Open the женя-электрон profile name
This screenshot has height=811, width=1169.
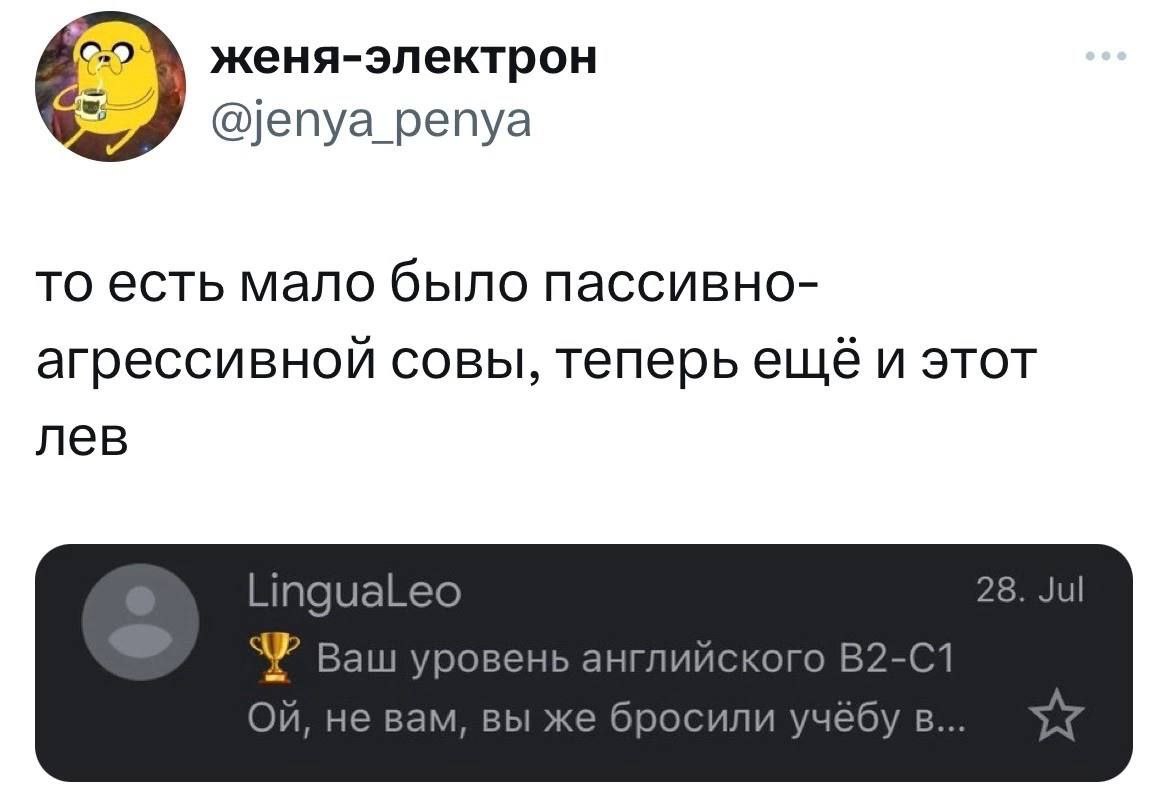405,59
